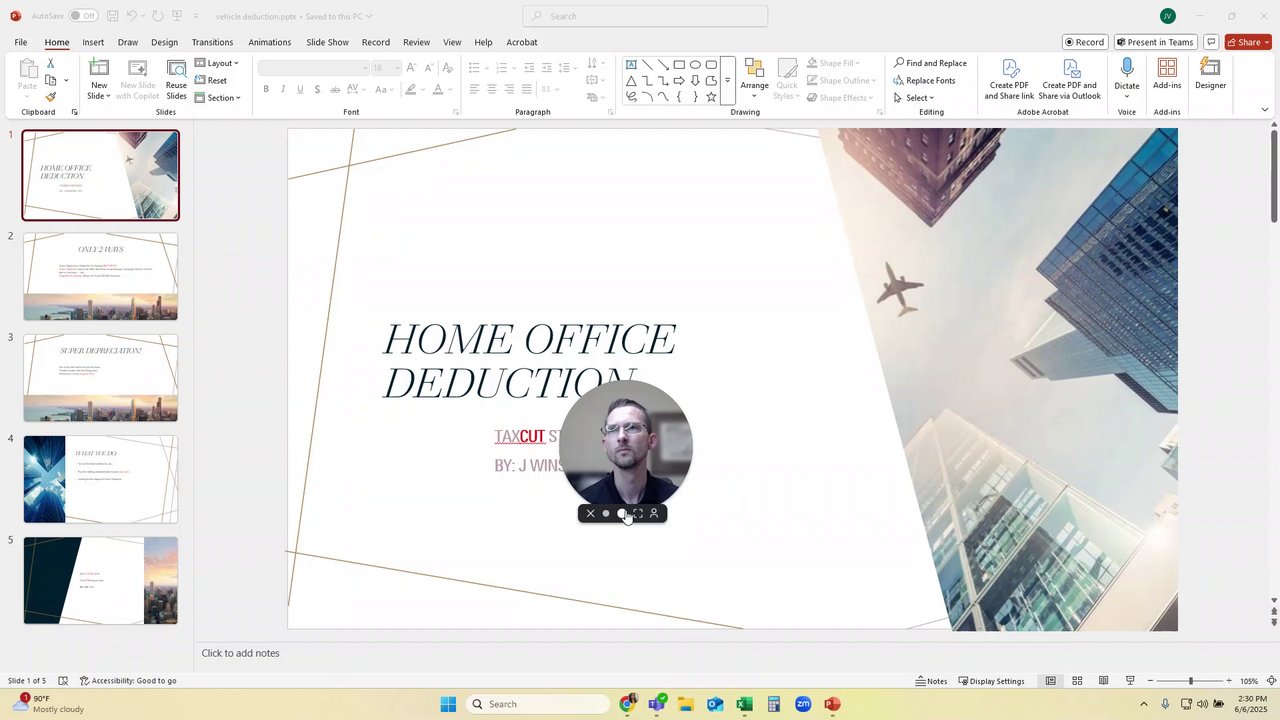Switch to the Insert tab
The height and width of the screenshot is (720, 1280).
click(93, 42)
